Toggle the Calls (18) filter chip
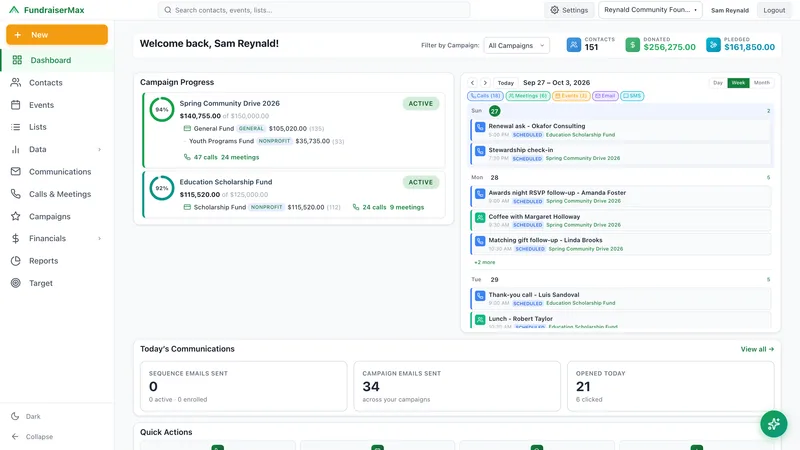The height and width of the screenshot is (450, 800). coord(485,96)
